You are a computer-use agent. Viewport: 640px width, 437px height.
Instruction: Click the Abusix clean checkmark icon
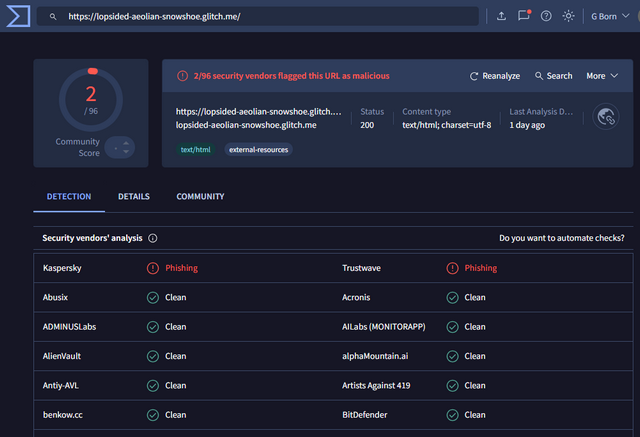tap(153, 297)
